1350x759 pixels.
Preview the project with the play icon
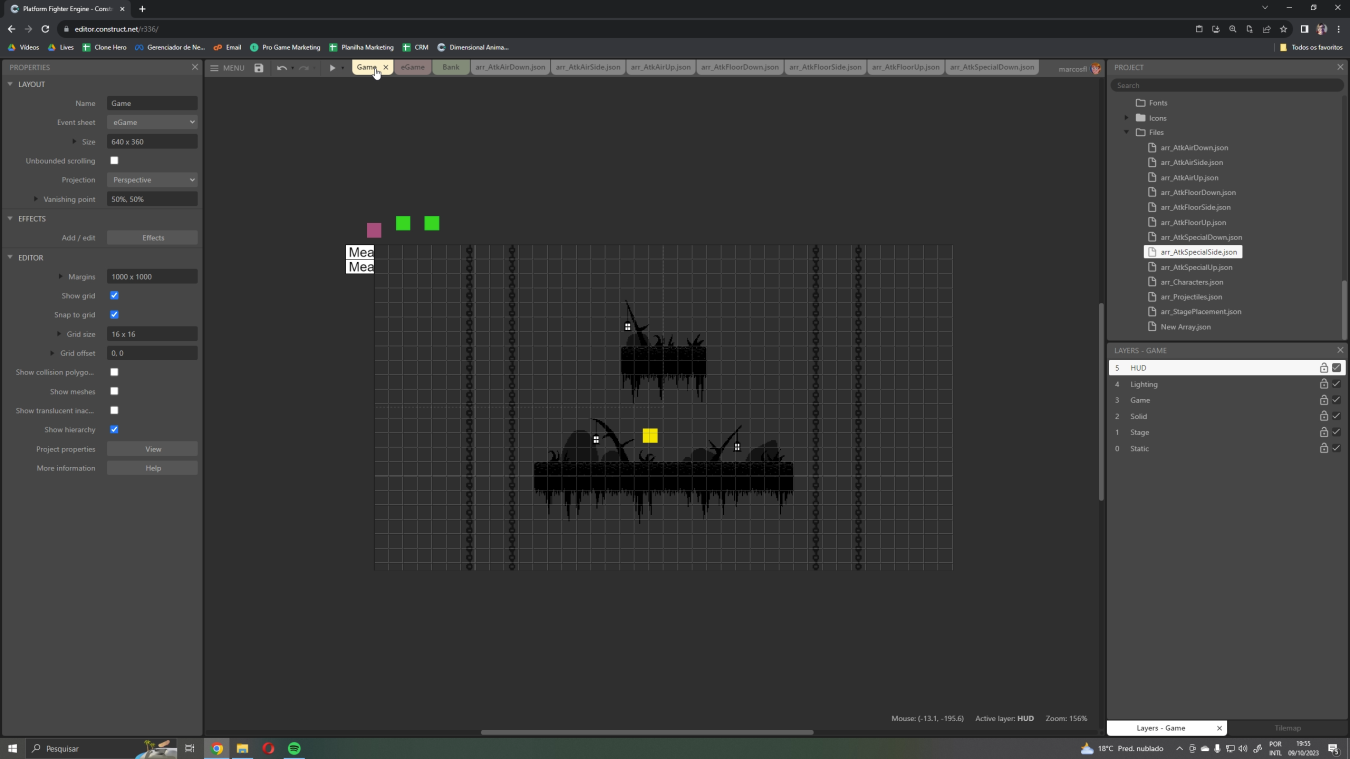331,67
